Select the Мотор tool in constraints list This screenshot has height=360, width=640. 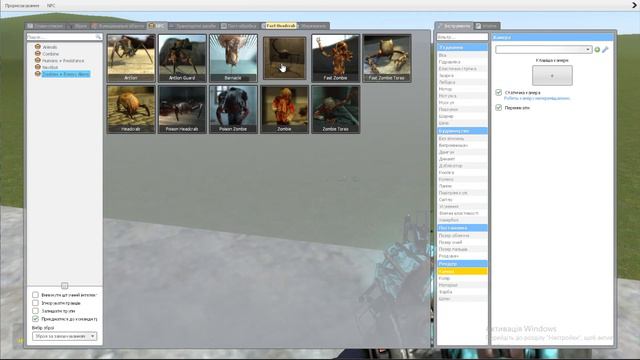pos(462,89)
